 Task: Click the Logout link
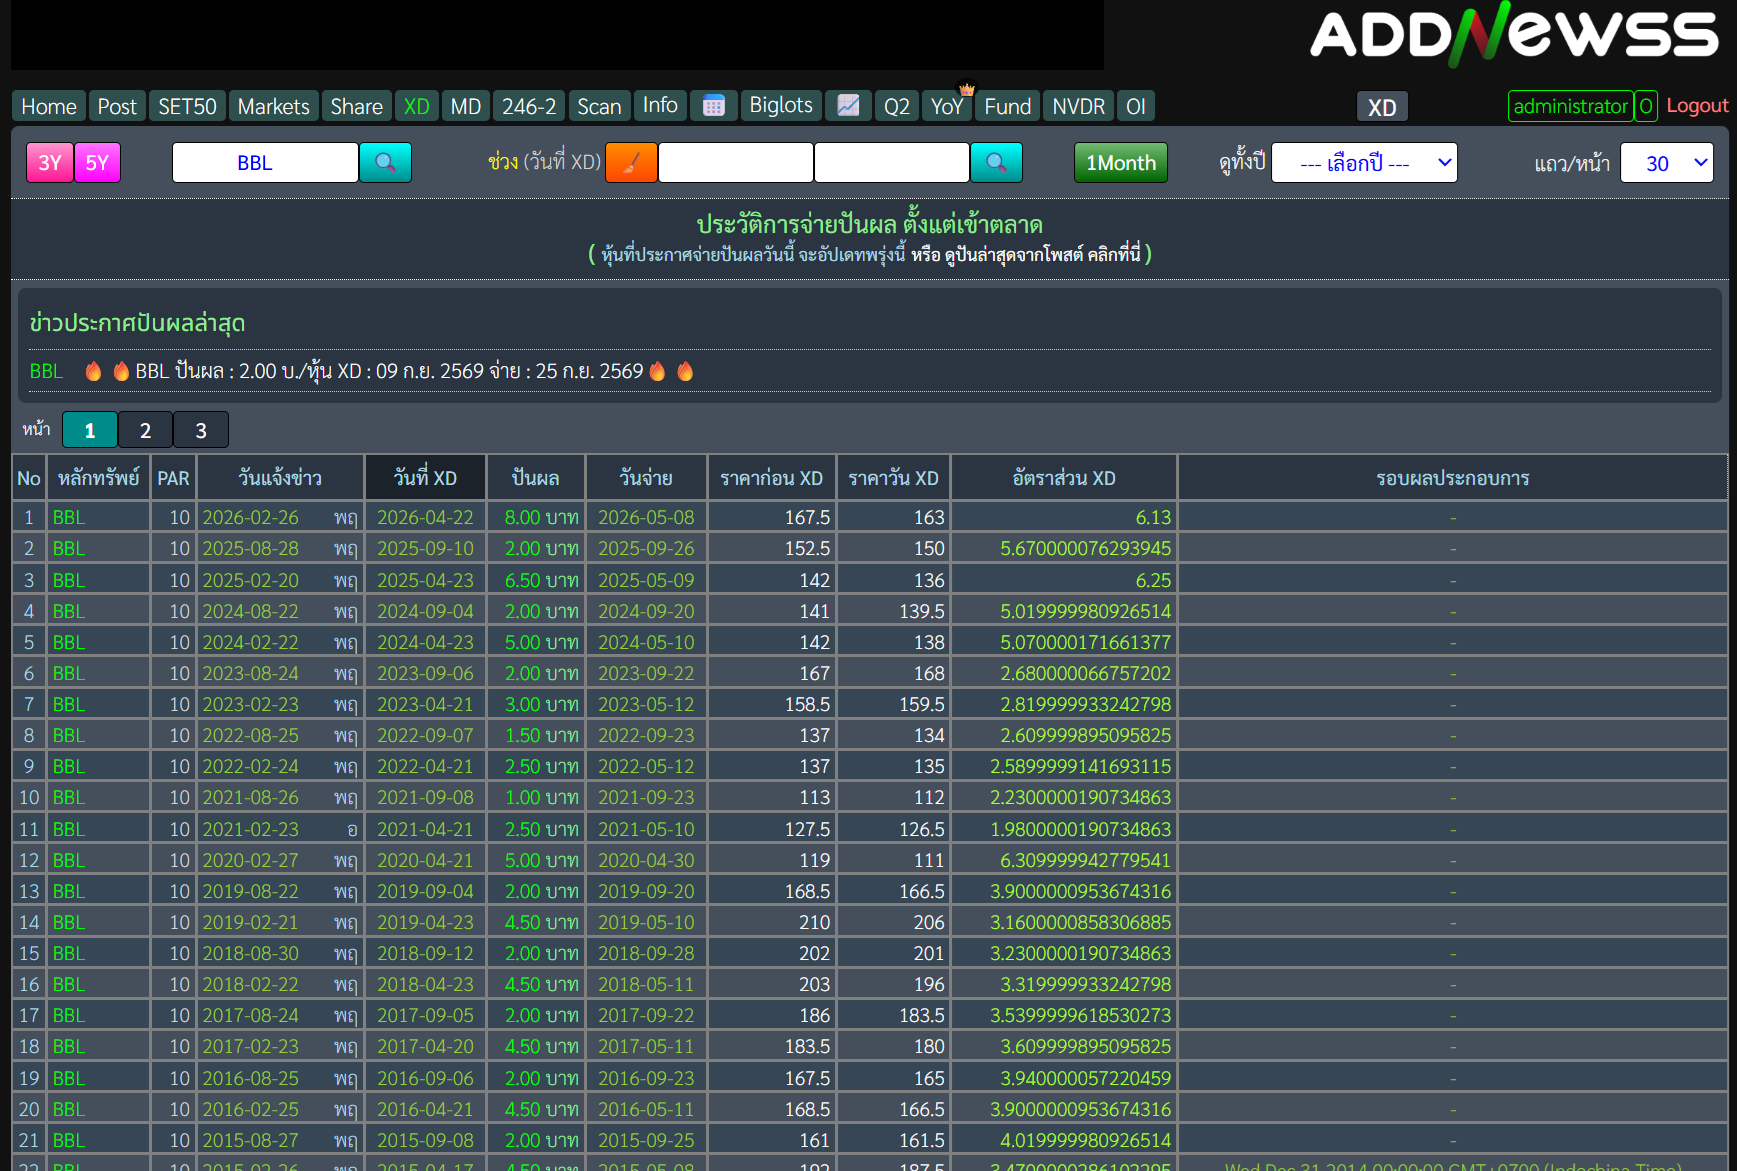pos(1697,106)
